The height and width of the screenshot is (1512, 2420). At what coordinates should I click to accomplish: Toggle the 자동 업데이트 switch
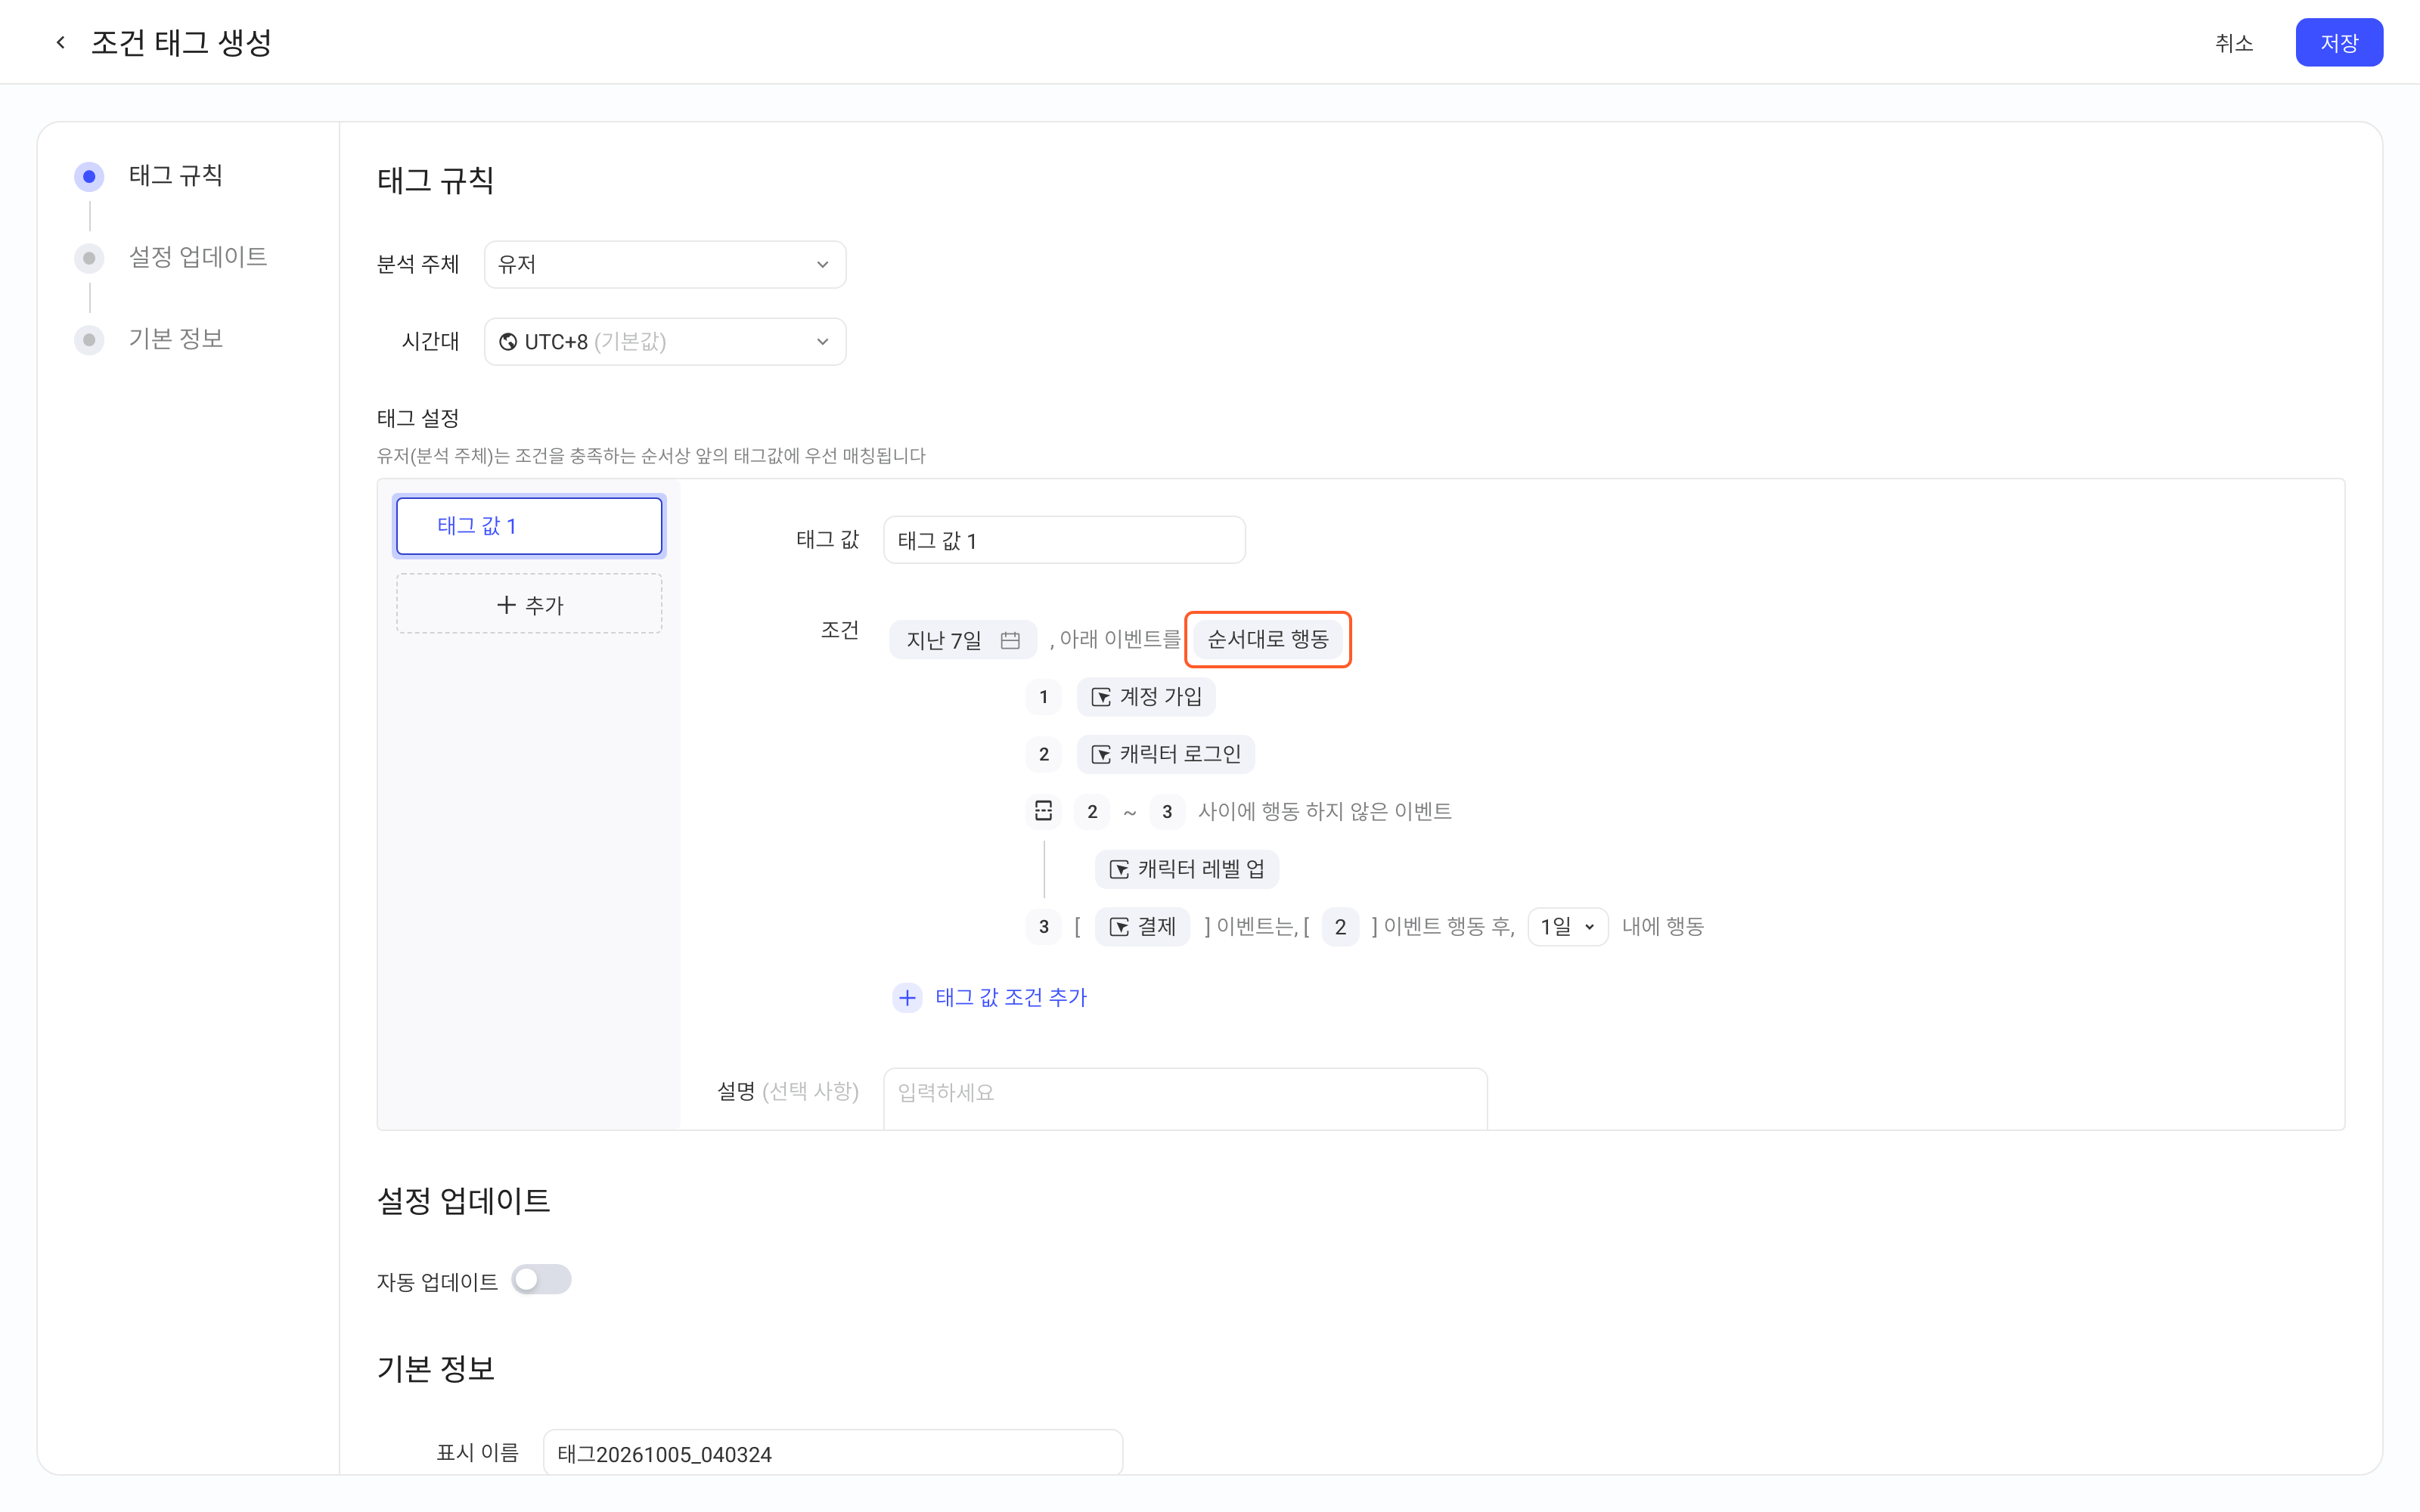point(541,1280)
